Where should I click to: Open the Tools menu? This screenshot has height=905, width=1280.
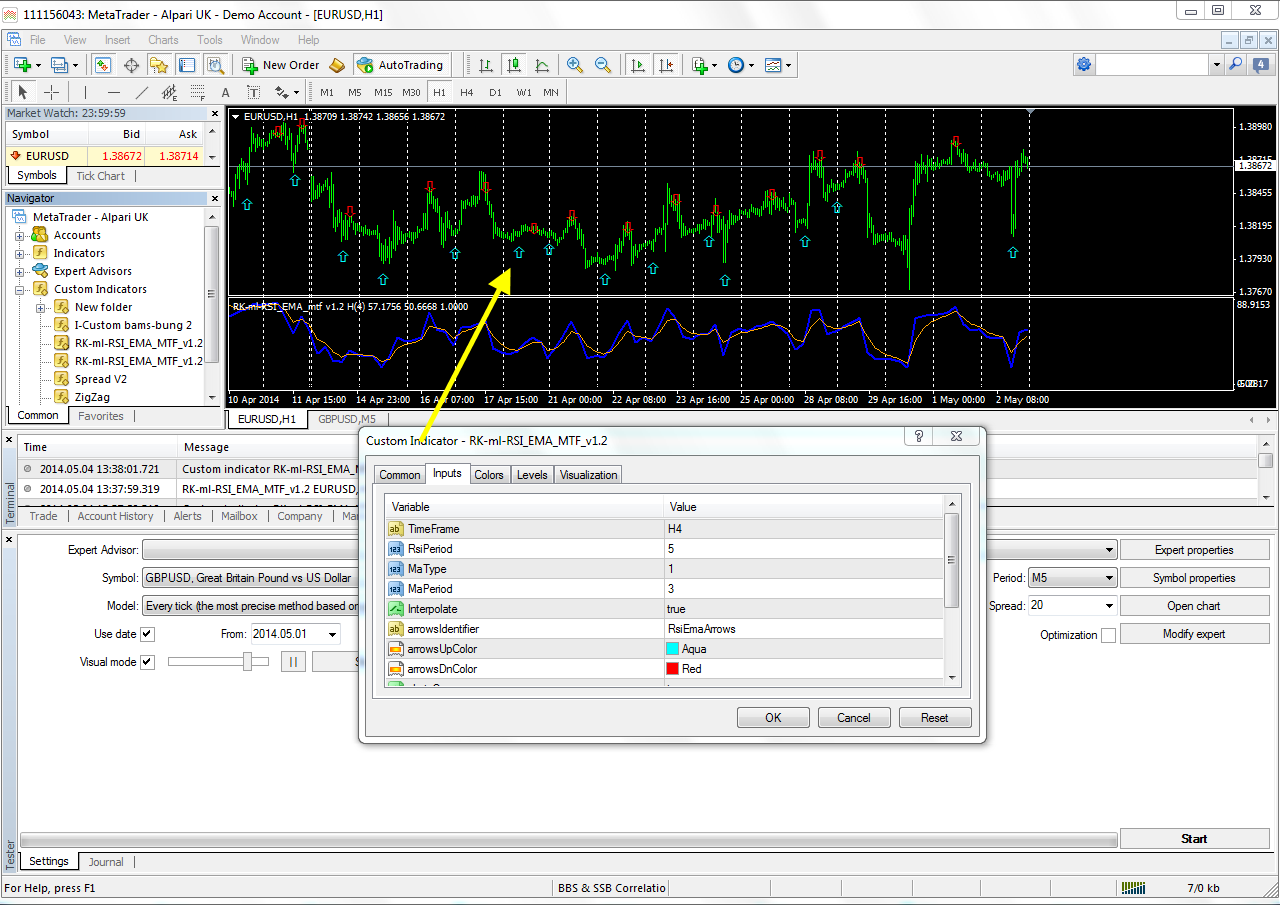(210, 40)
